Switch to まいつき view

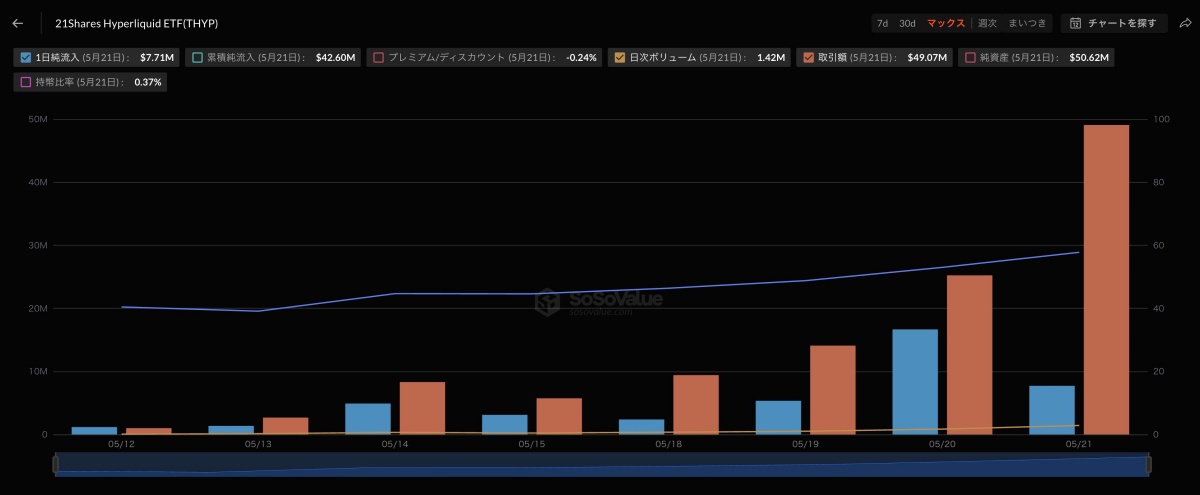click(1027, 23)
